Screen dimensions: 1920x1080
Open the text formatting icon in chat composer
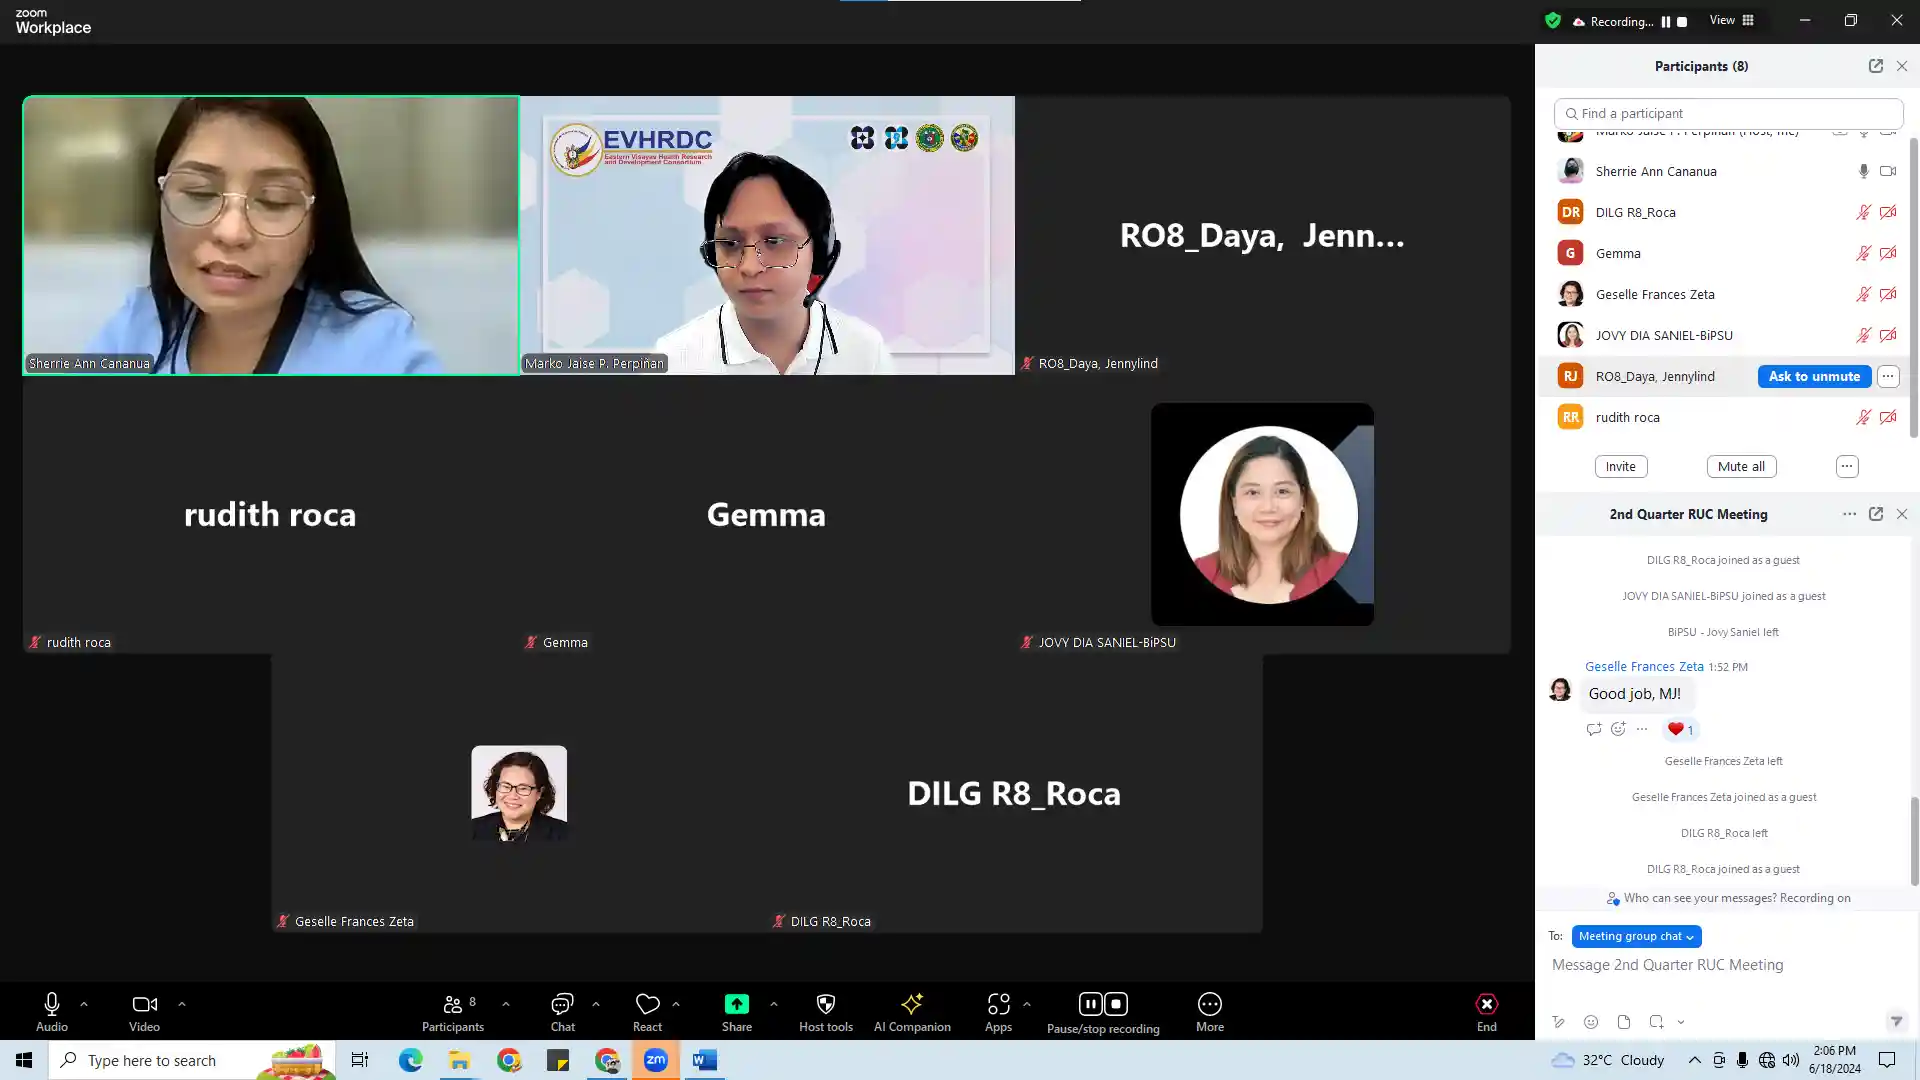1558,1022
